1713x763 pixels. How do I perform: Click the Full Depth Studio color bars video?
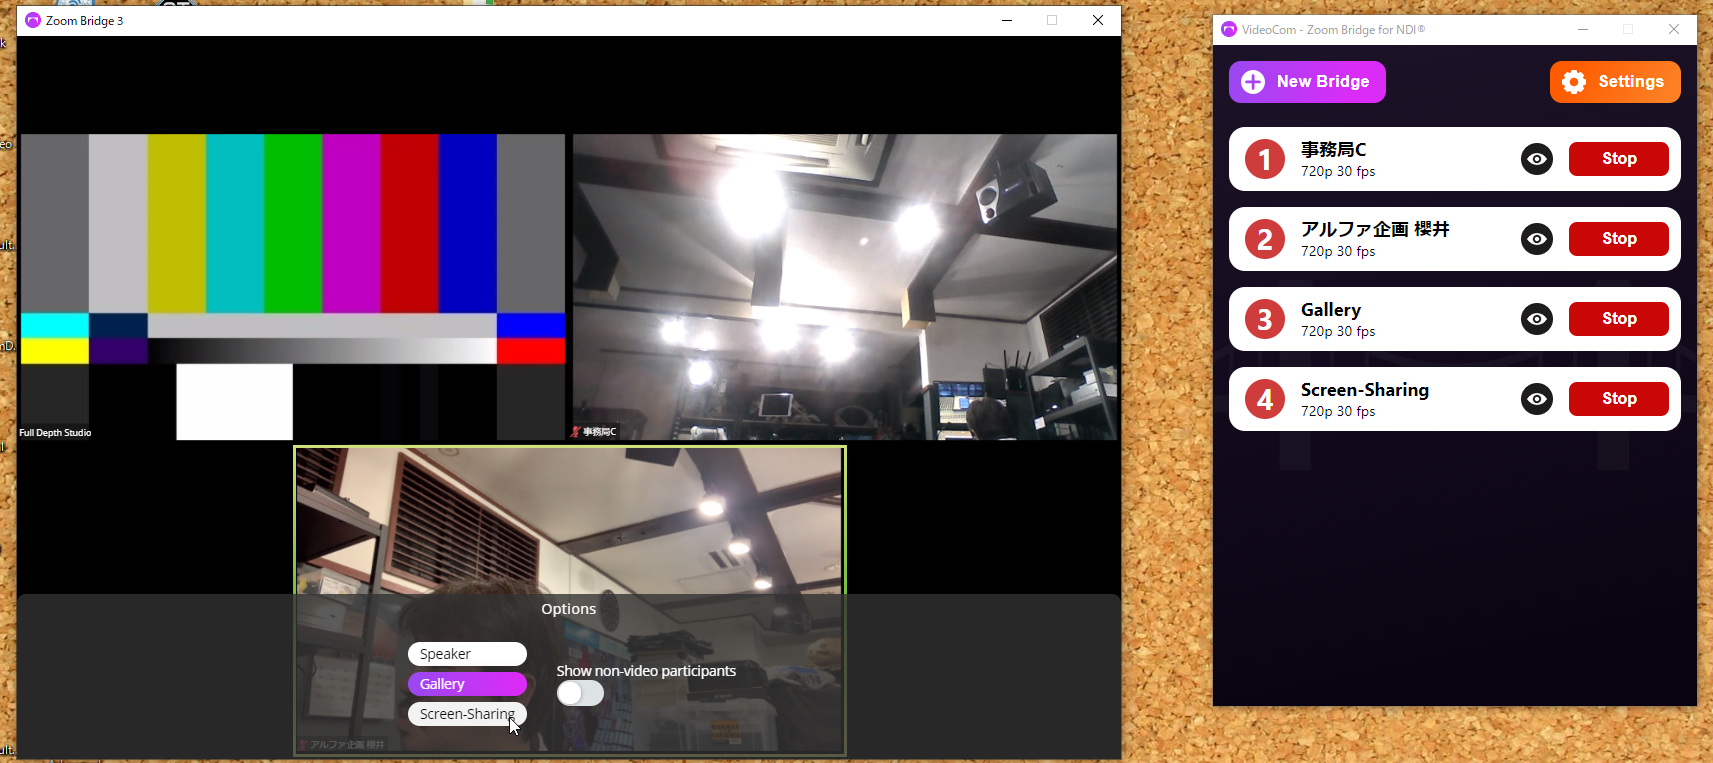click(x=292, y=287)
